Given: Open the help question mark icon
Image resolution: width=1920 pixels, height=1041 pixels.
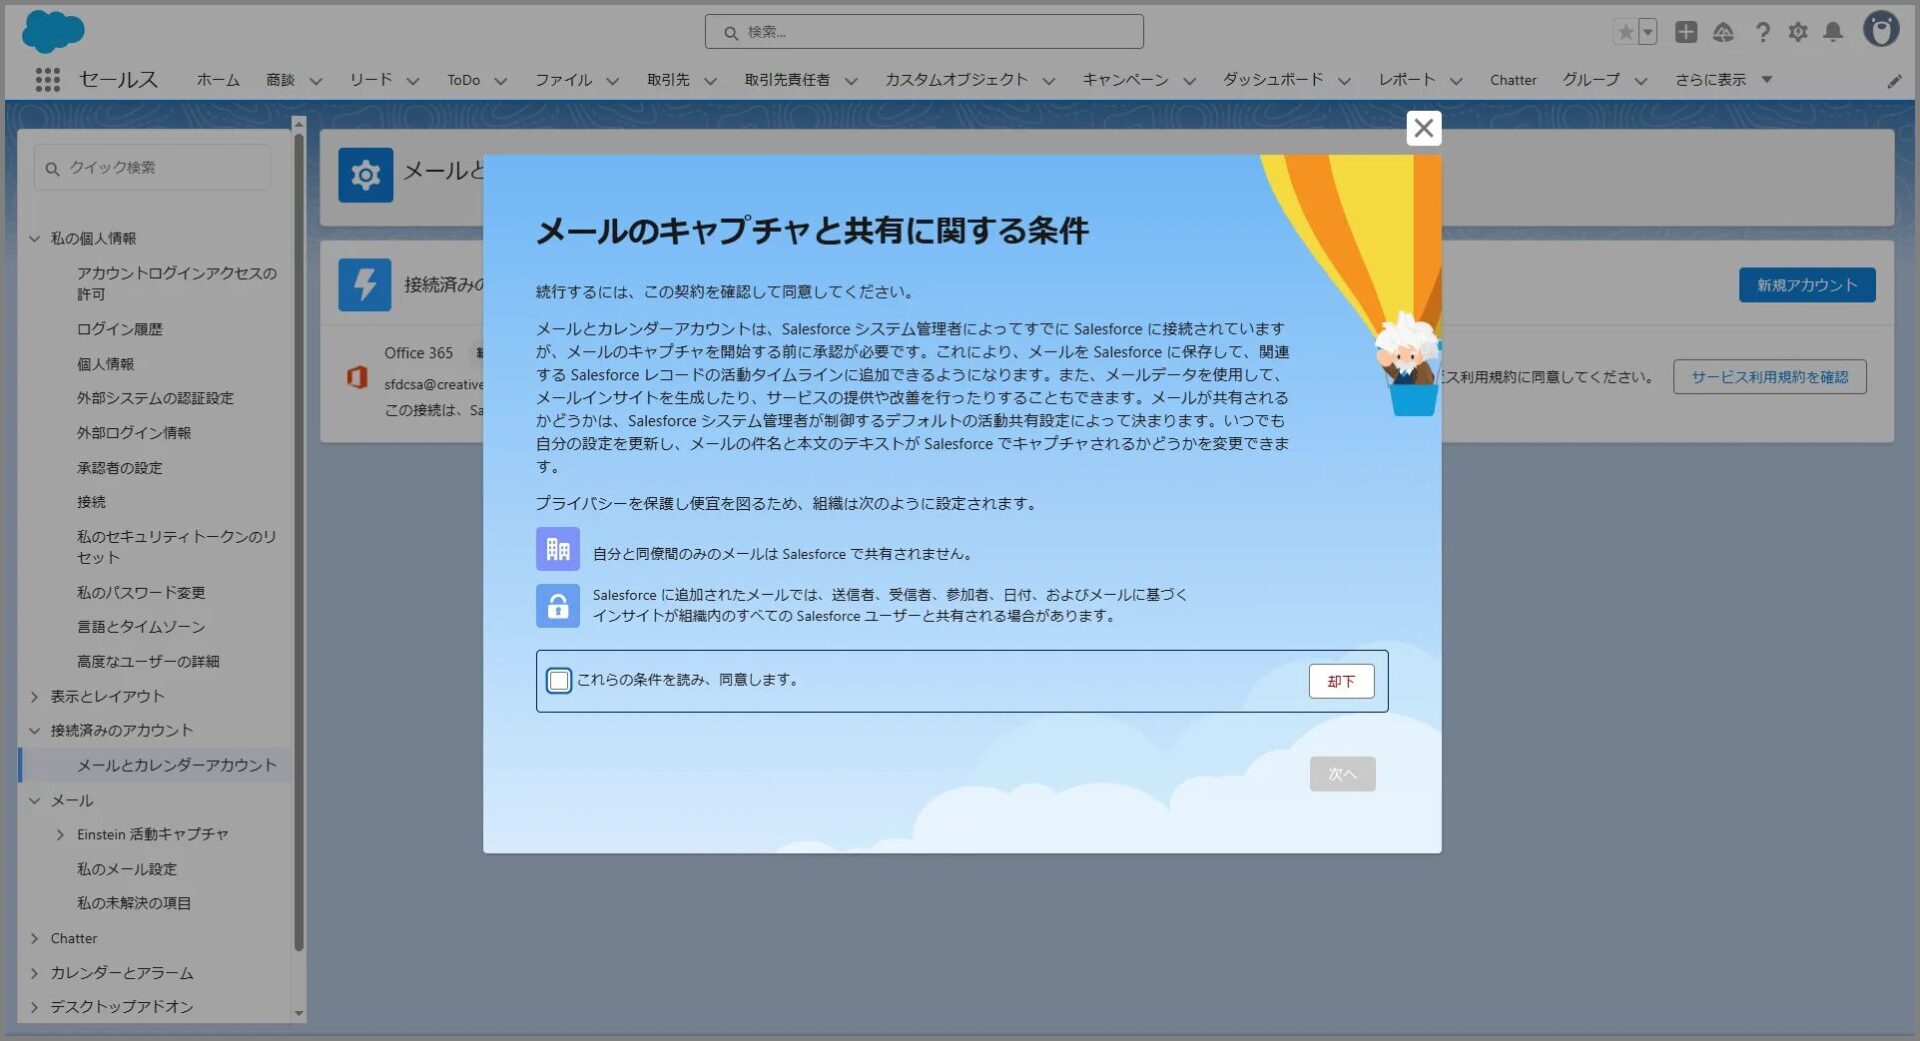Looking at the screenshot, I should point(1763,32).
